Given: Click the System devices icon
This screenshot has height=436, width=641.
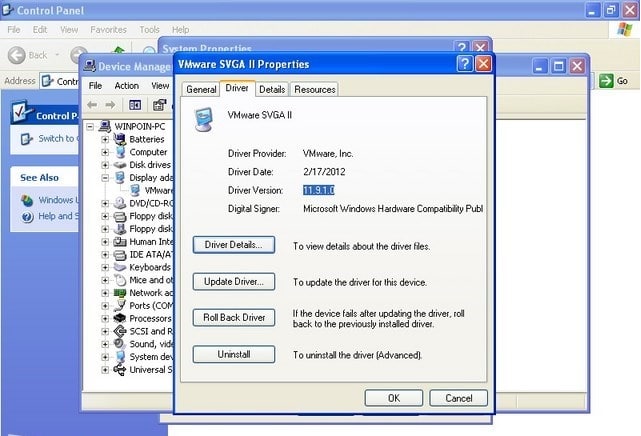Looking at the screenshot, I should pos(120,357).
